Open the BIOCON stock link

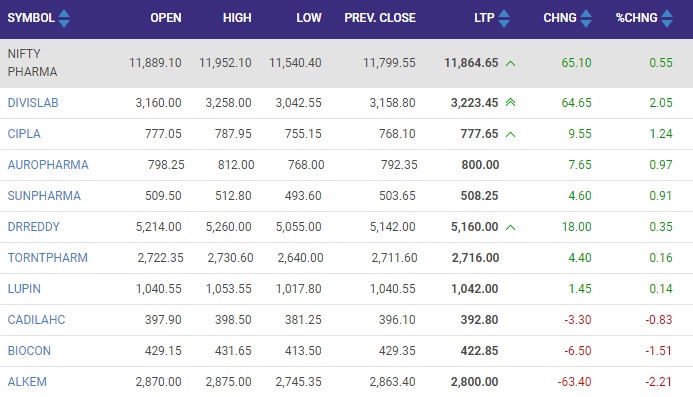click(x=29, y=350)
